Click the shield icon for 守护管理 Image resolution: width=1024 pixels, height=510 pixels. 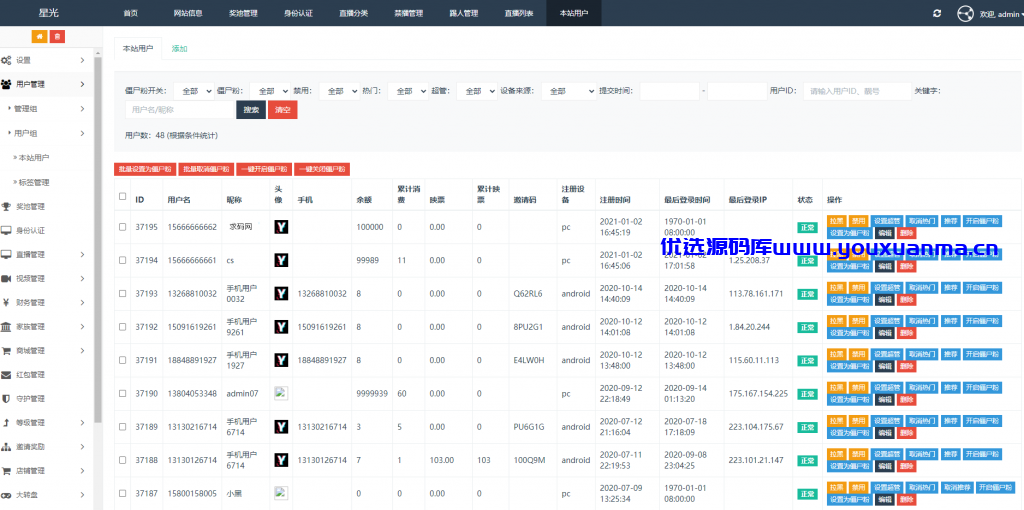6,399
